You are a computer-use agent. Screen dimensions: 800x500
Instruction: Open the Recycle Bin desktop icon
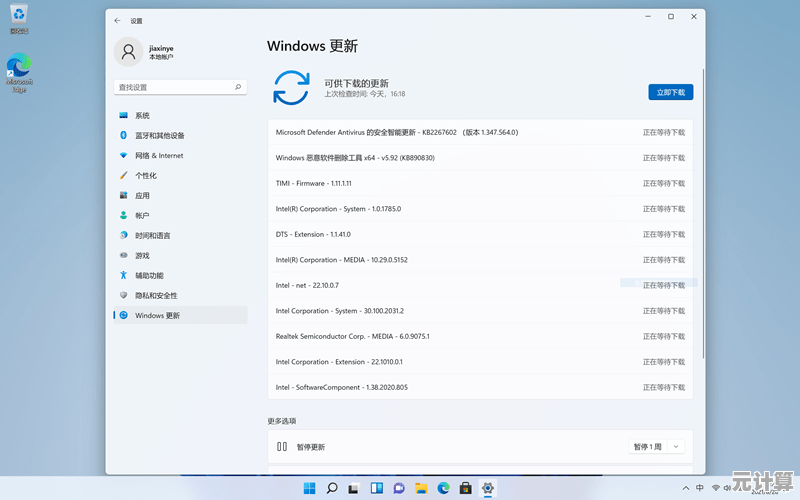[x=19, y=19]
